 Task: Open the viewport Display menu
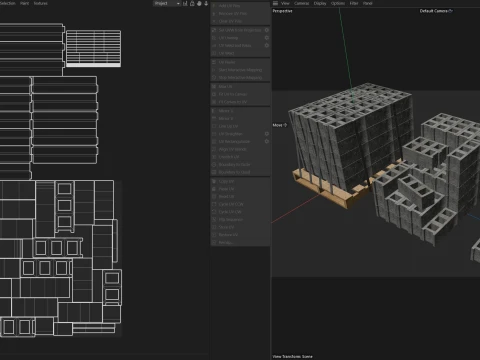320,3
